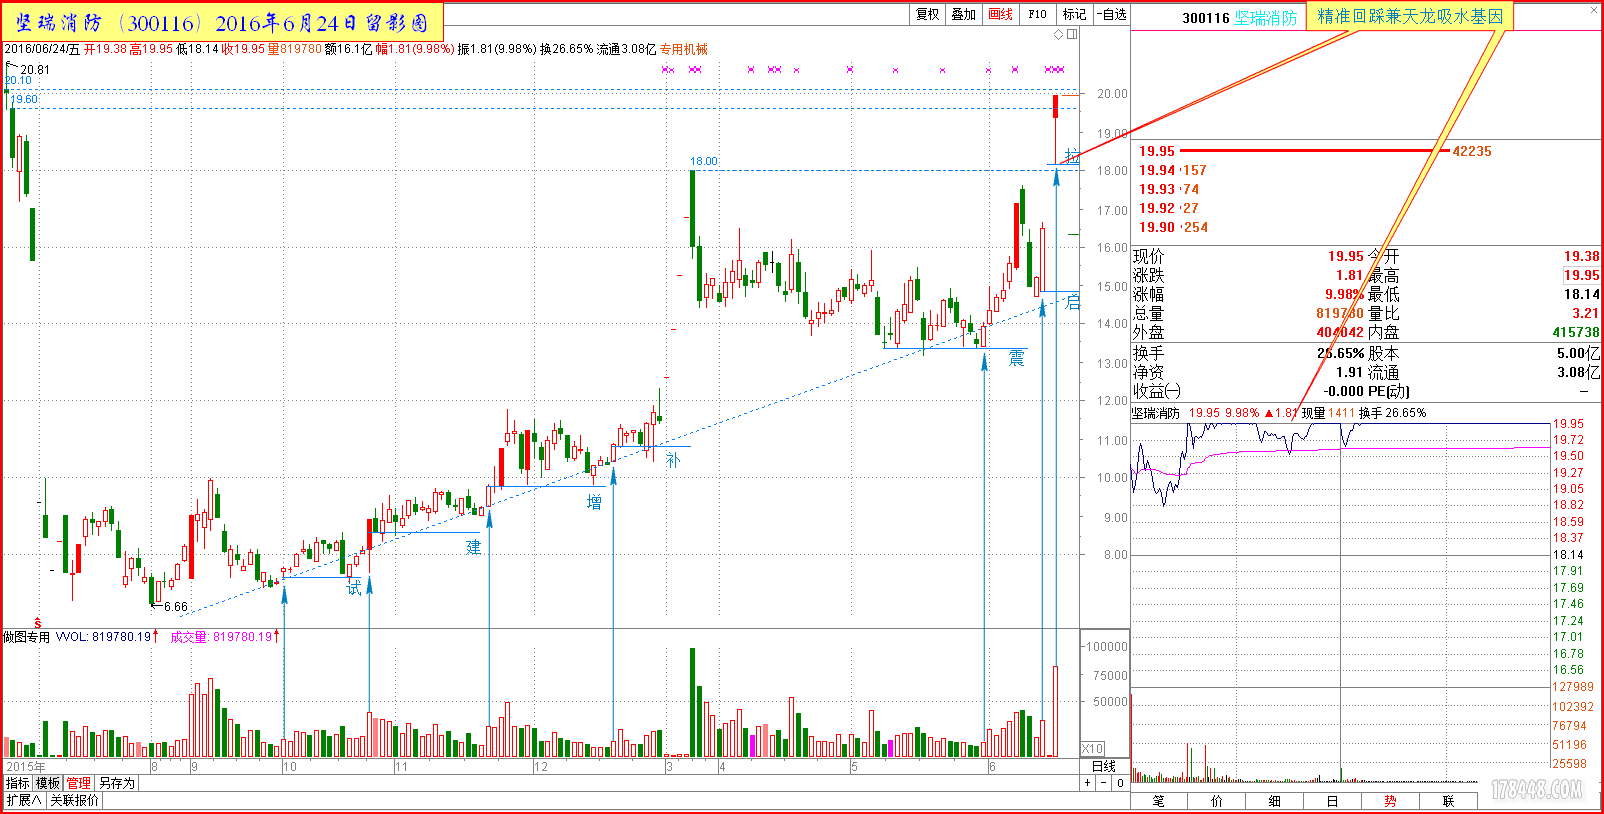Click the 20.81 high price label
This screenshot has height=814, width=1604.
tap(35, 70)
